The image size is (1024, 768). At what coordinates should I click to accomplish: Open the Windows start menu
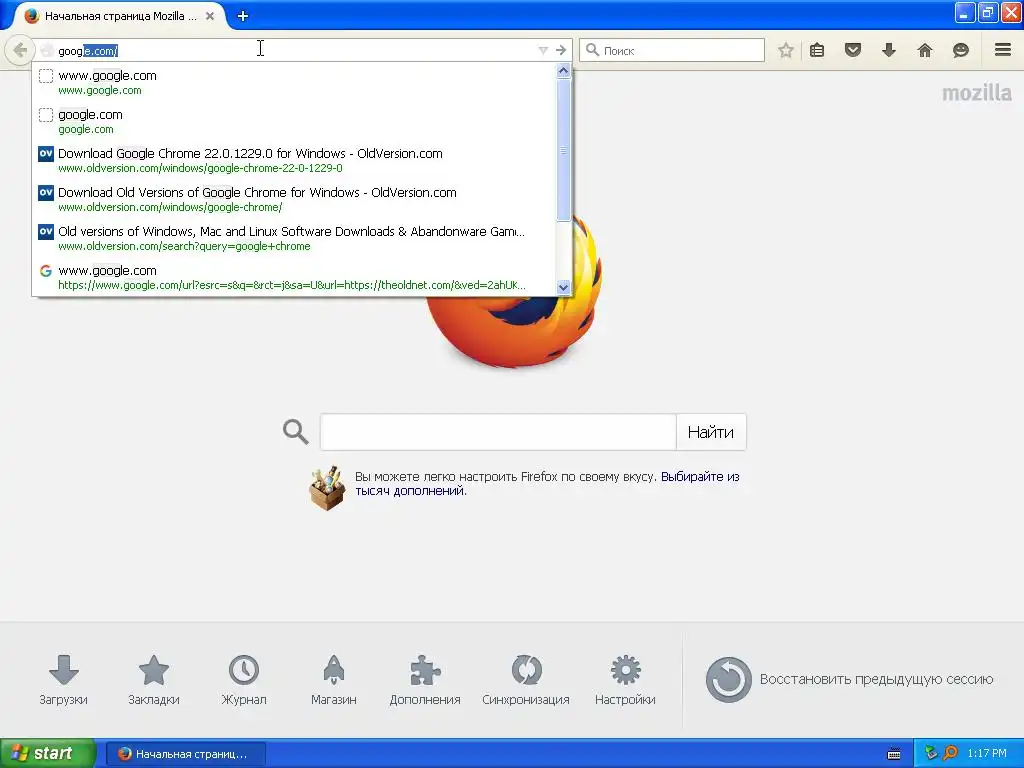pos(47,753)
